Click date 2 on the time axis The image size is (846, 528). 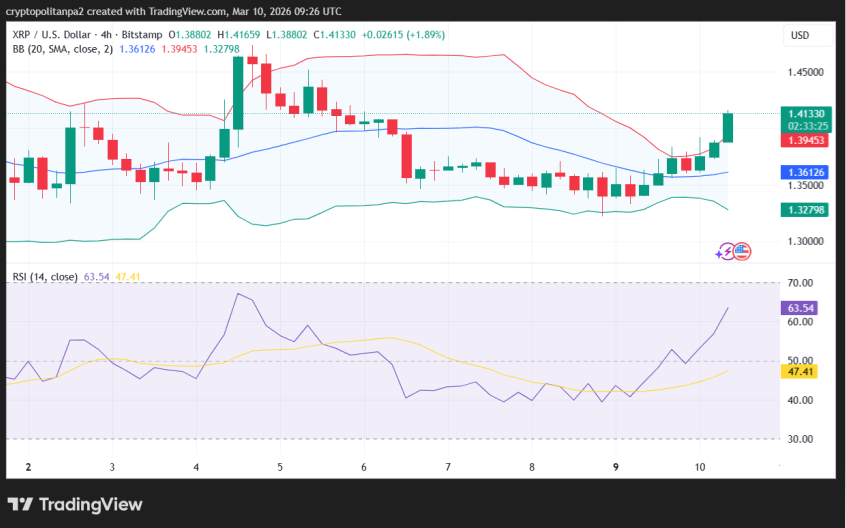[28, 467]
